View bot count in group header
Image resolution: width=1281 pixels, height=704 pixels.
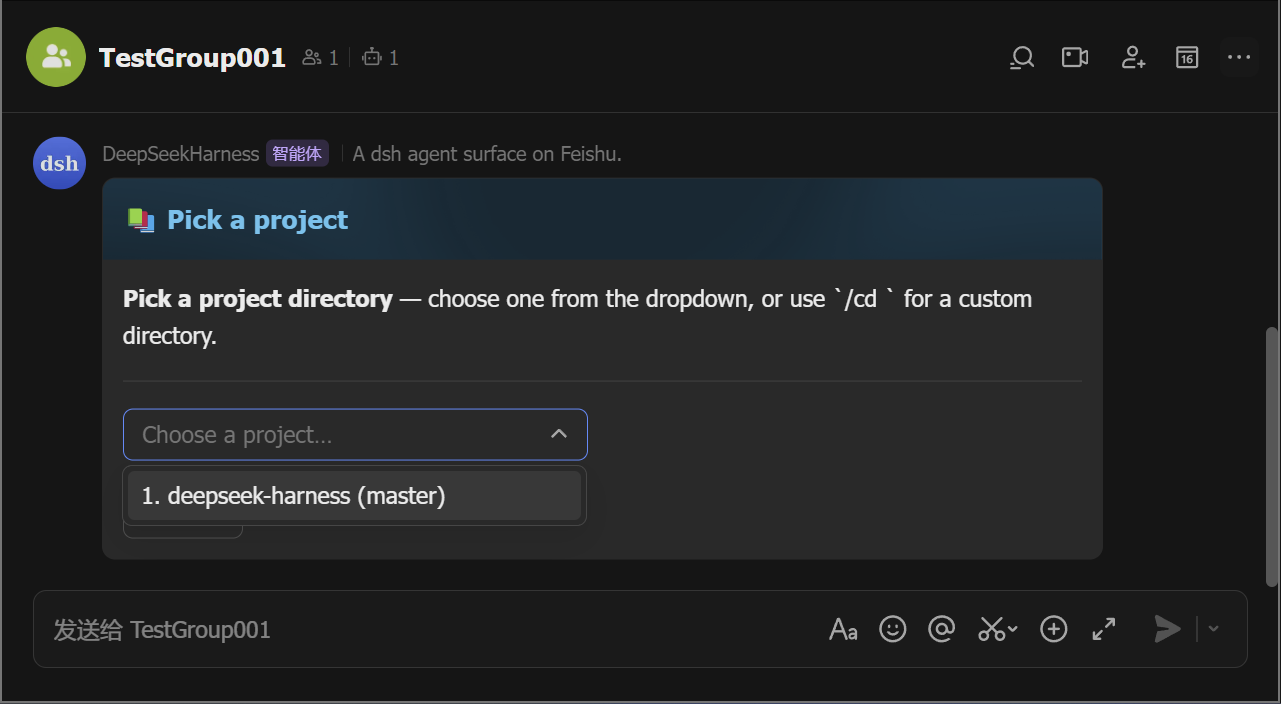click(381, 58)
